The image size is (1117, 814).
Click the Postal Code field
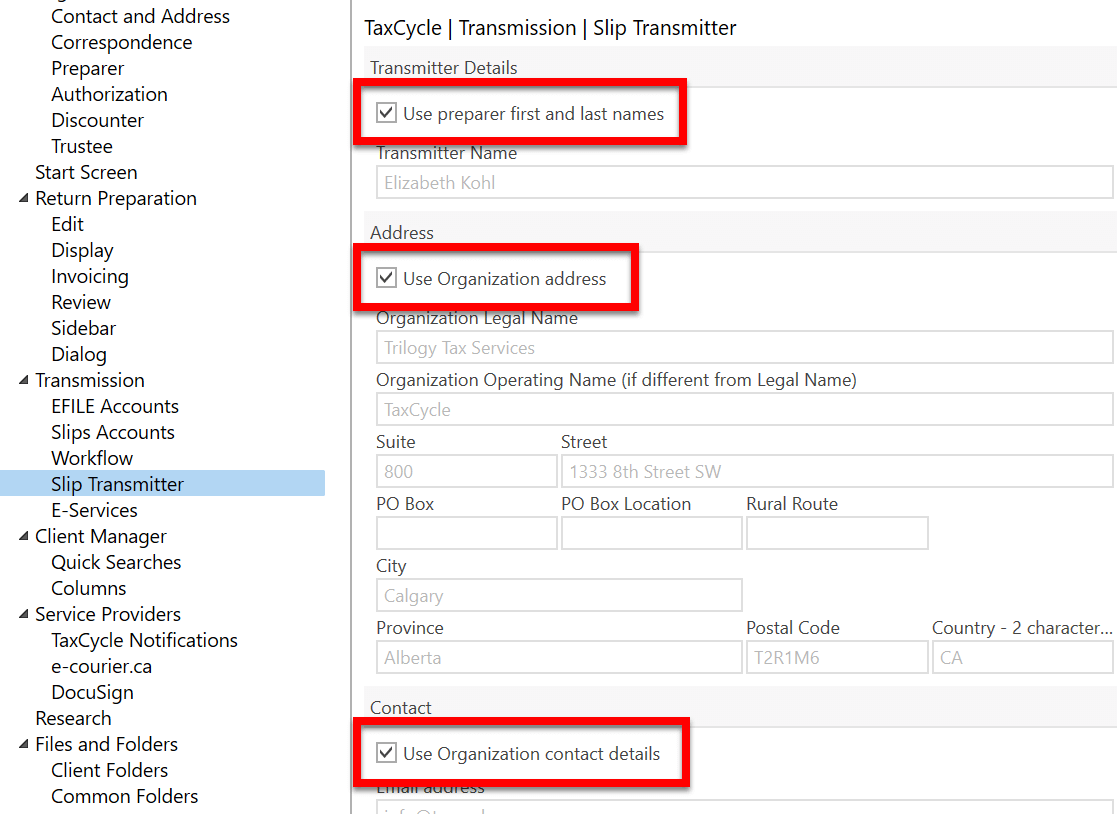(837, 657)
